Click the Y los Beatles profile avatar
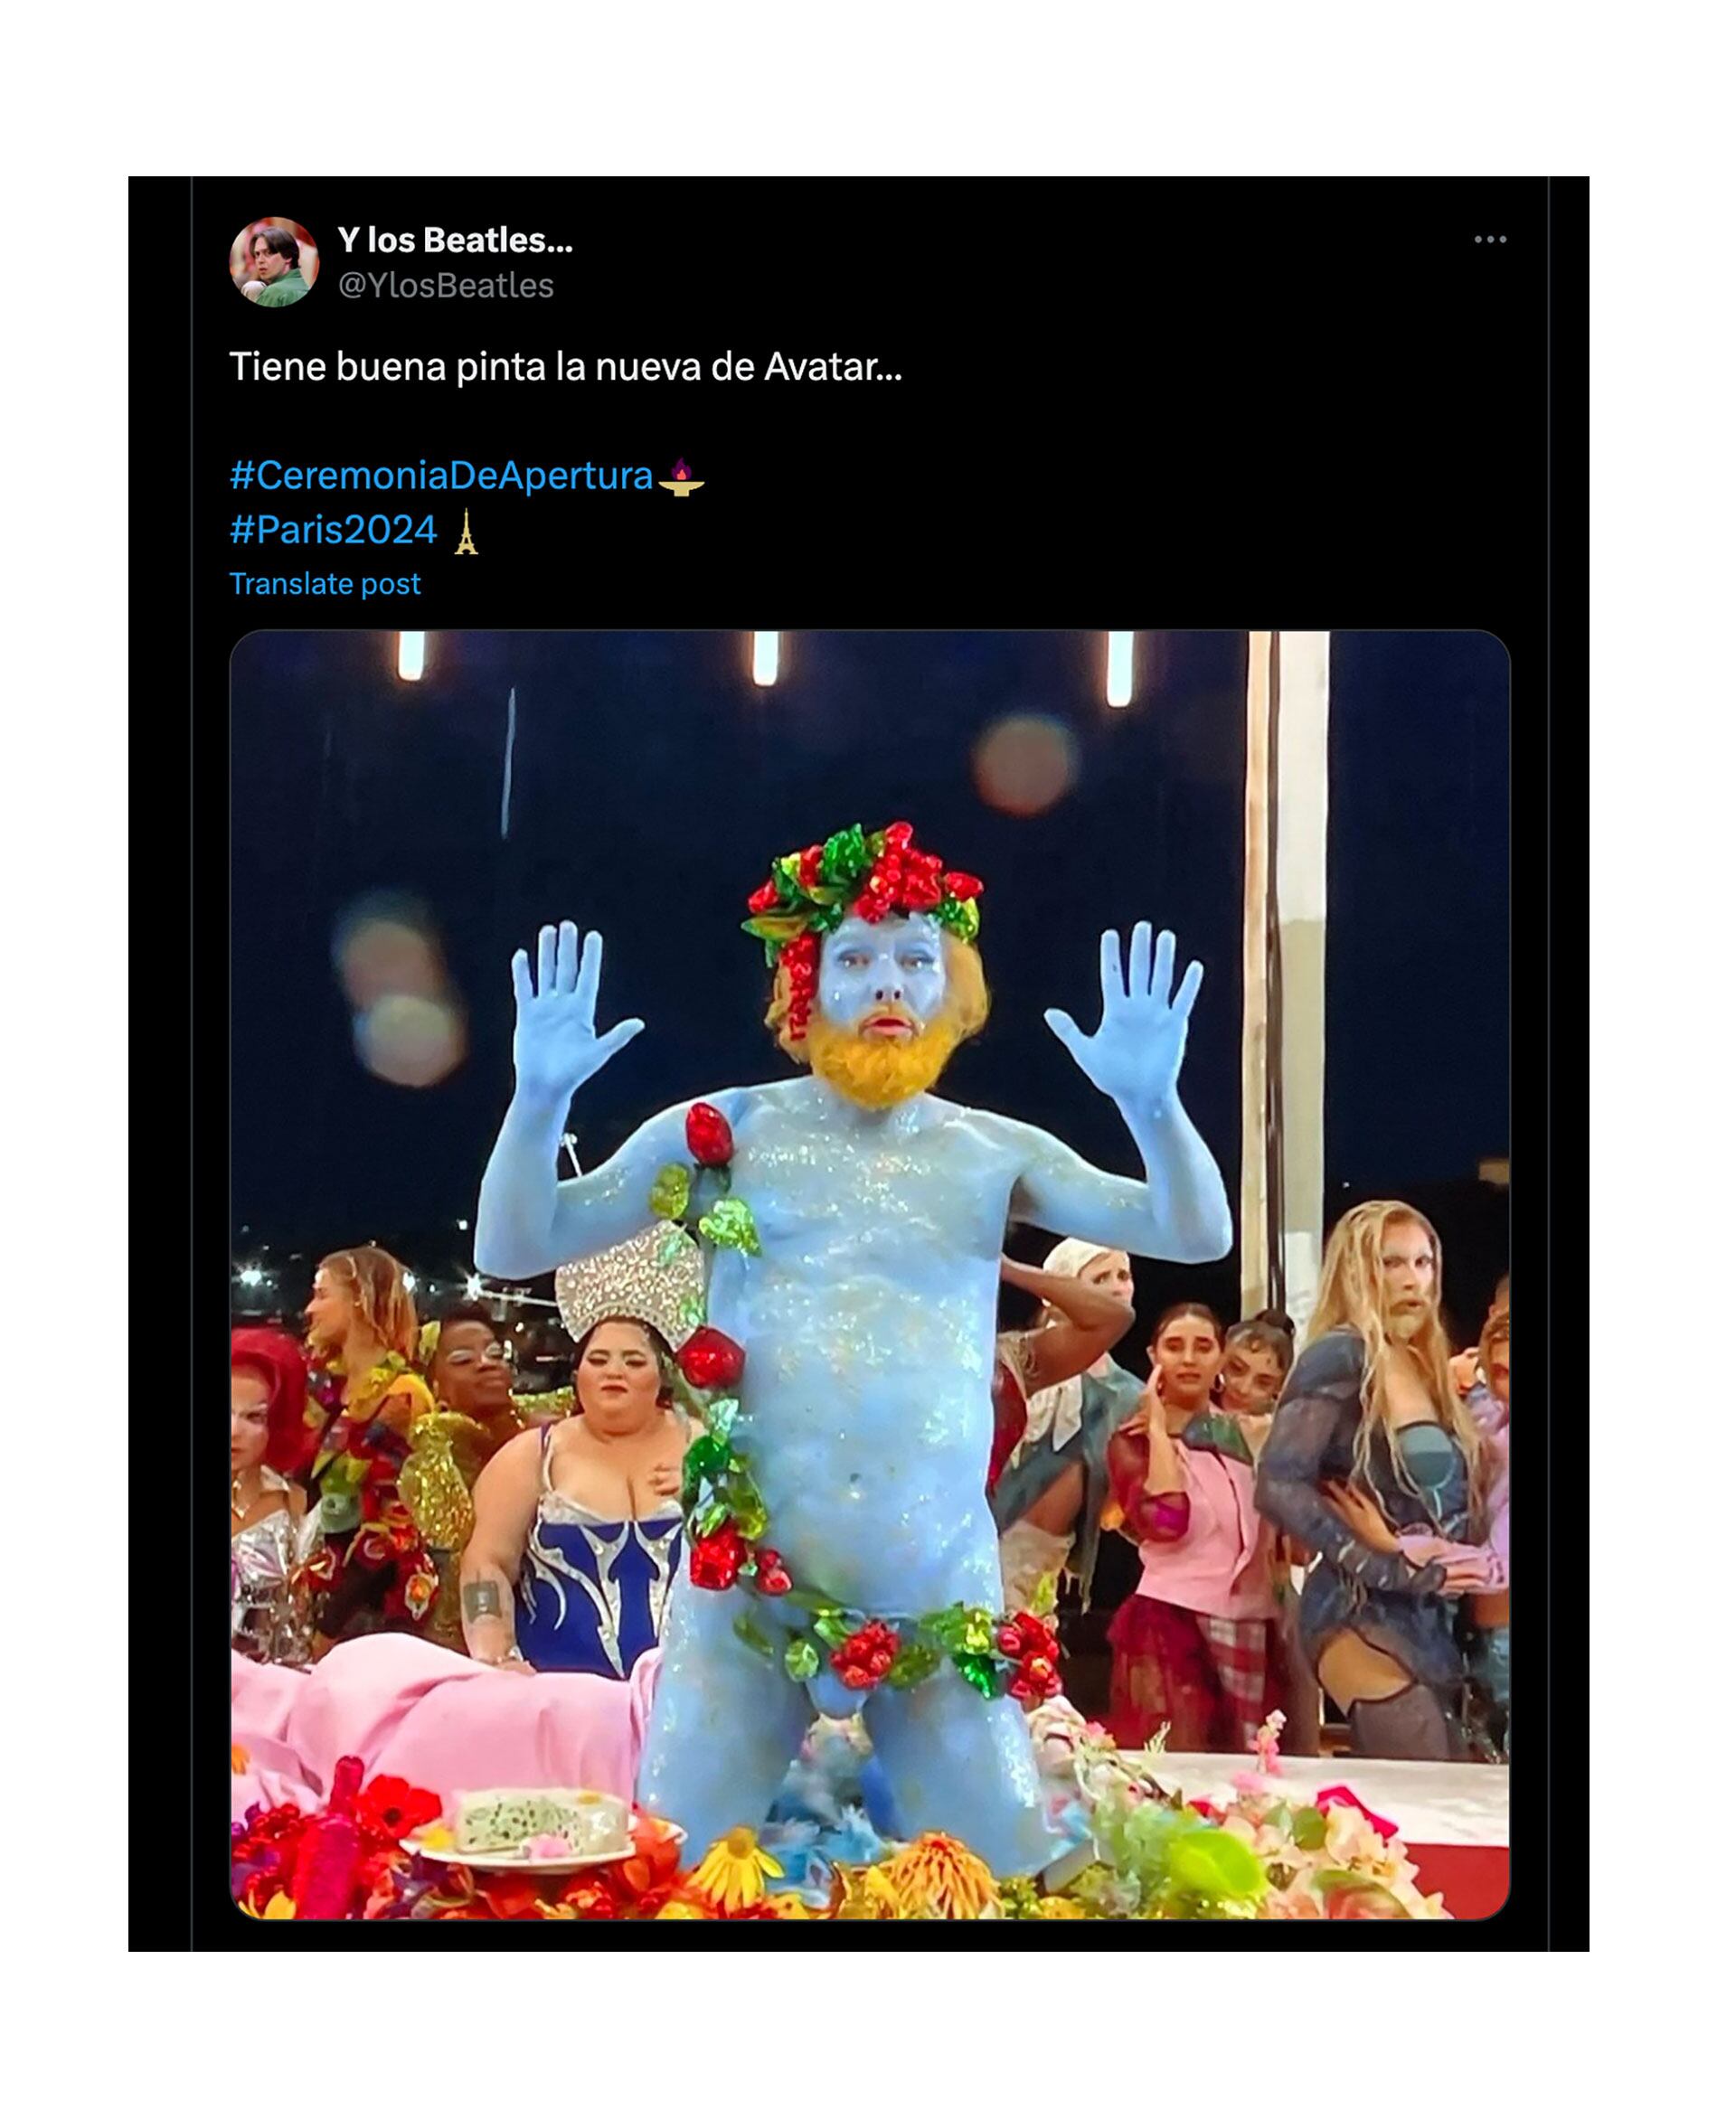Screen dimensions: 1736x2110 pos(274,262)
